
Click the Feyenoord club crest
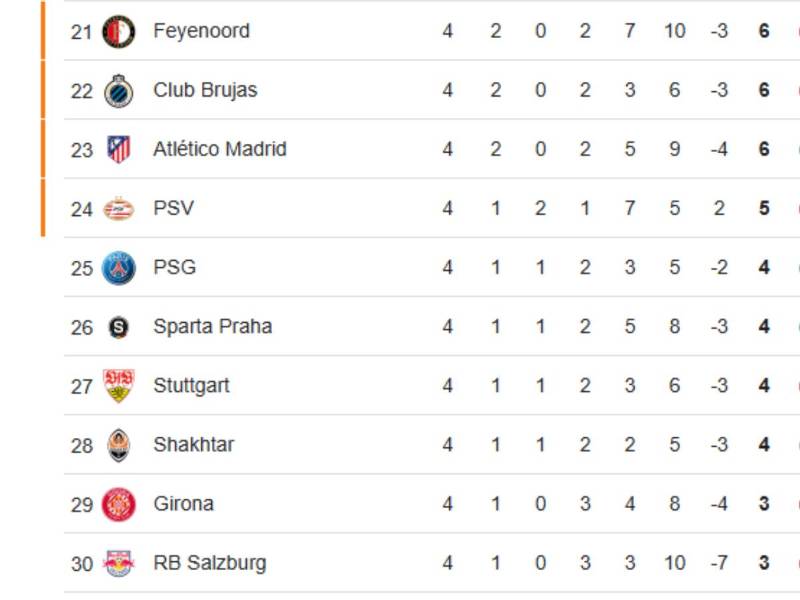point(117,30)
